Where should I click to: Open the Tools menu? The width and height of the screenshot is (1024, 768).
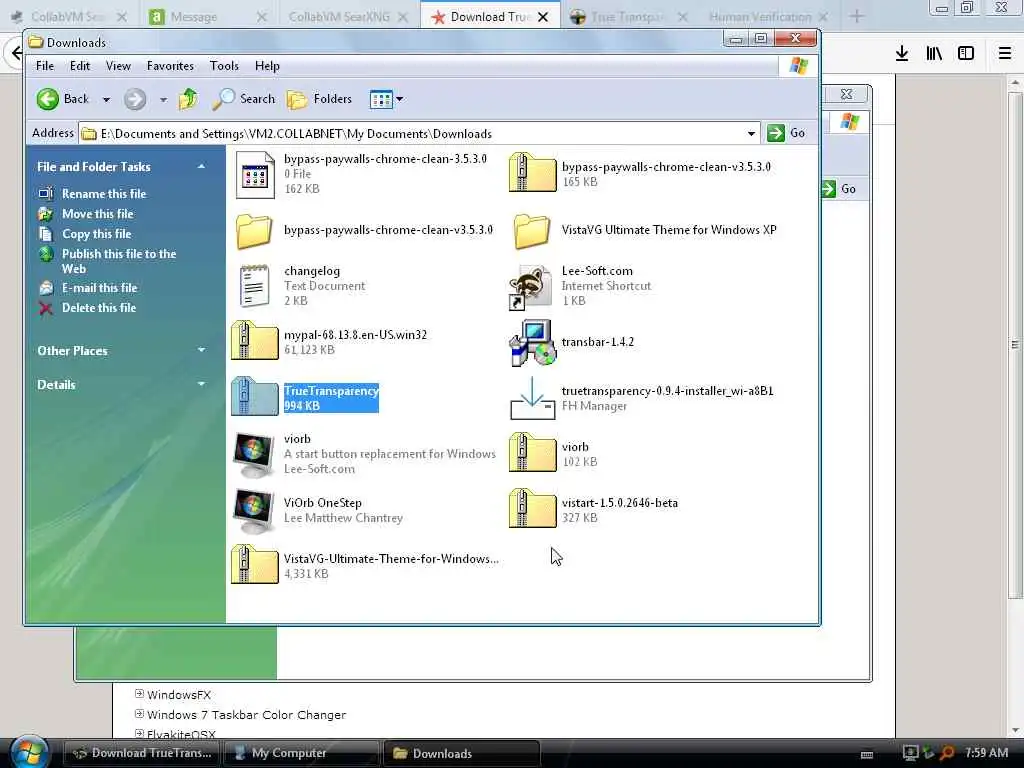[x=224, y=66]
